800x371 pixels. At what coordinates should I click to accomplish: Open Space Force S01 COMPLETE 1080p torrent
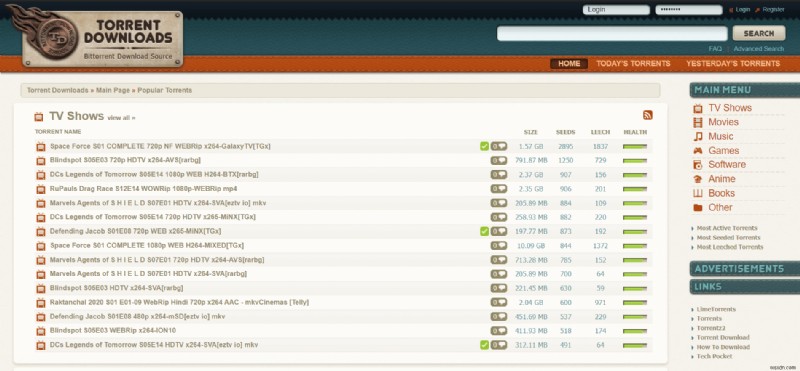pyautogui.click(x=147, y=245)
